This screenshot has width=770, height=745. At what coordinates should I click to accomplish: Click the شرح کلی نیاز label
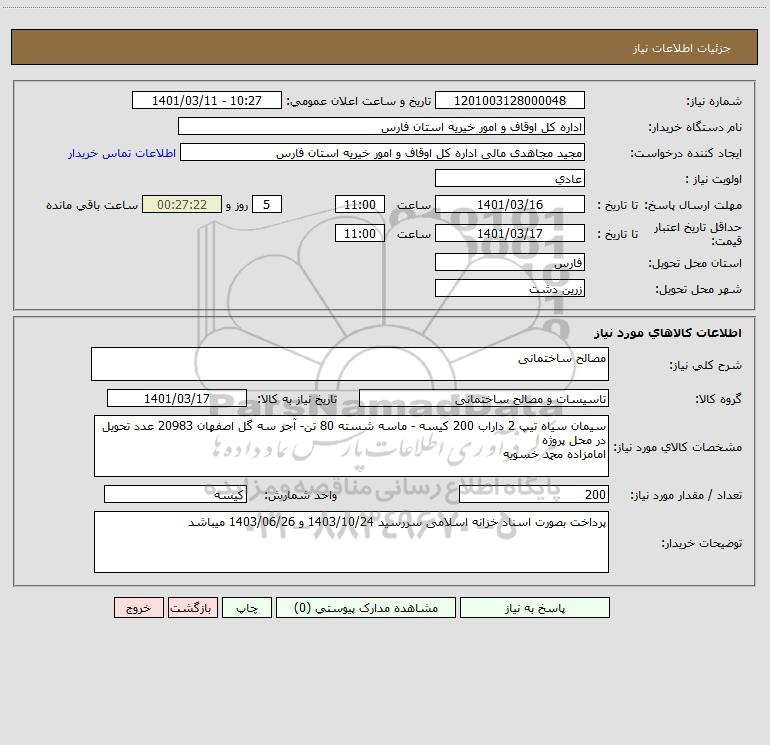706,365
